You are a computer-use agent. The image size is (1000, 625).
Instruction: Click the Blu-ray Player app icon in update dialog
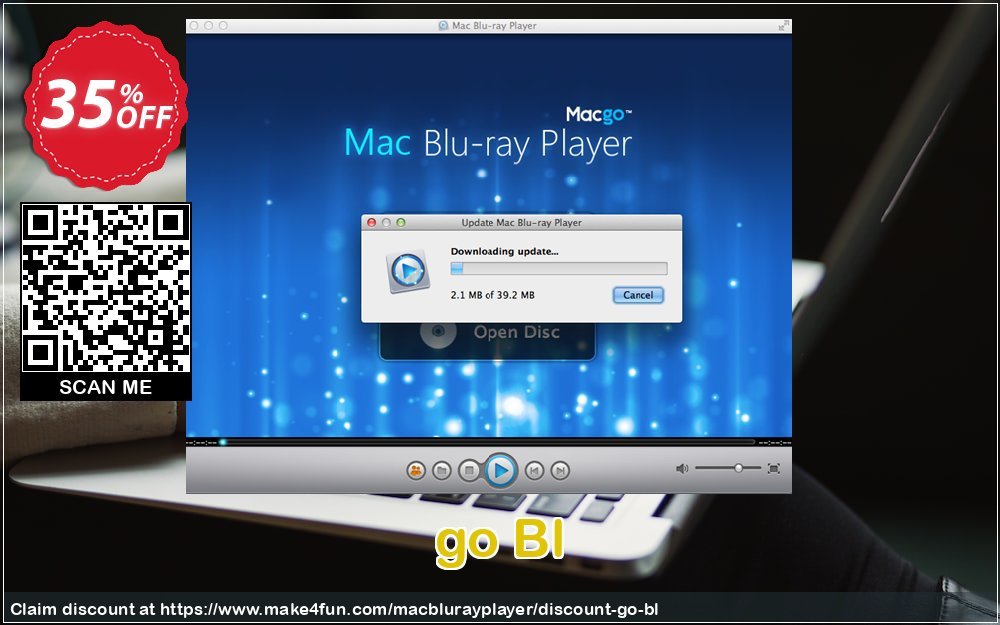(x=408, y=271)
